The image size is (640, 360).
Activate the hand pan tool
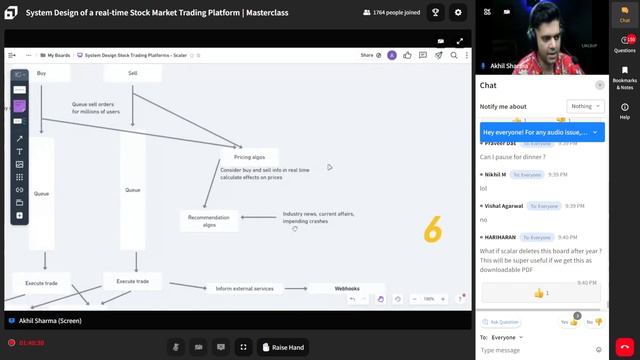coord(380,299)
